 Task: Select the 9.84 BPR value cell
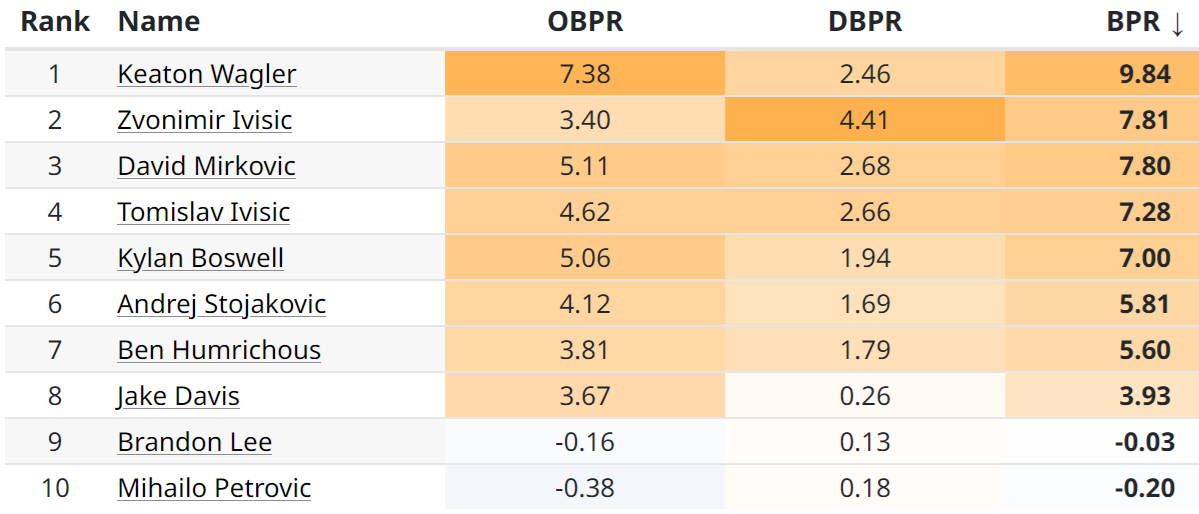[x=1144, y=74]
